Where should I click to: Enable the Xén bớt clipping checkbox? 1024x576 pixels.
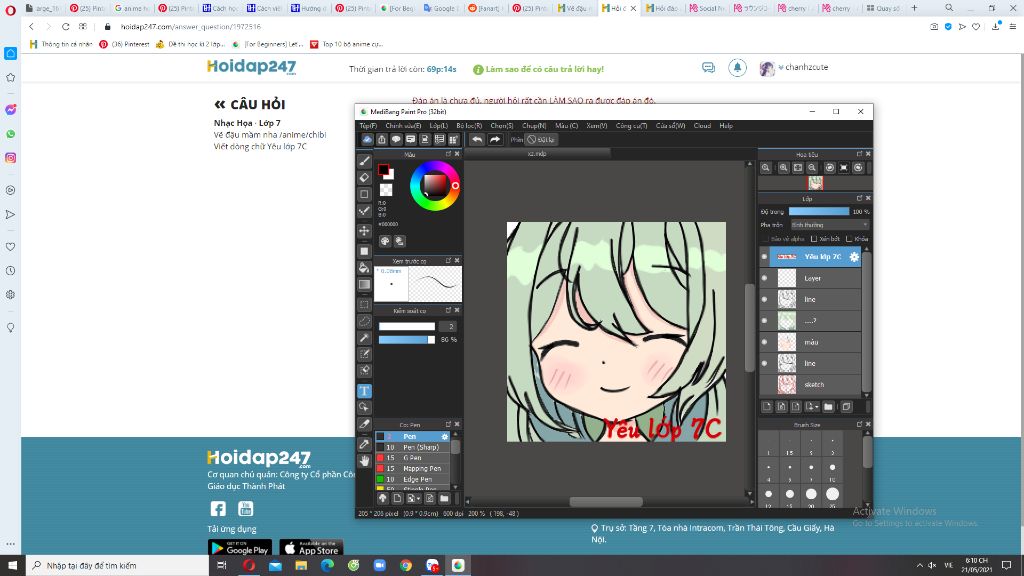(x=814, y=239)
